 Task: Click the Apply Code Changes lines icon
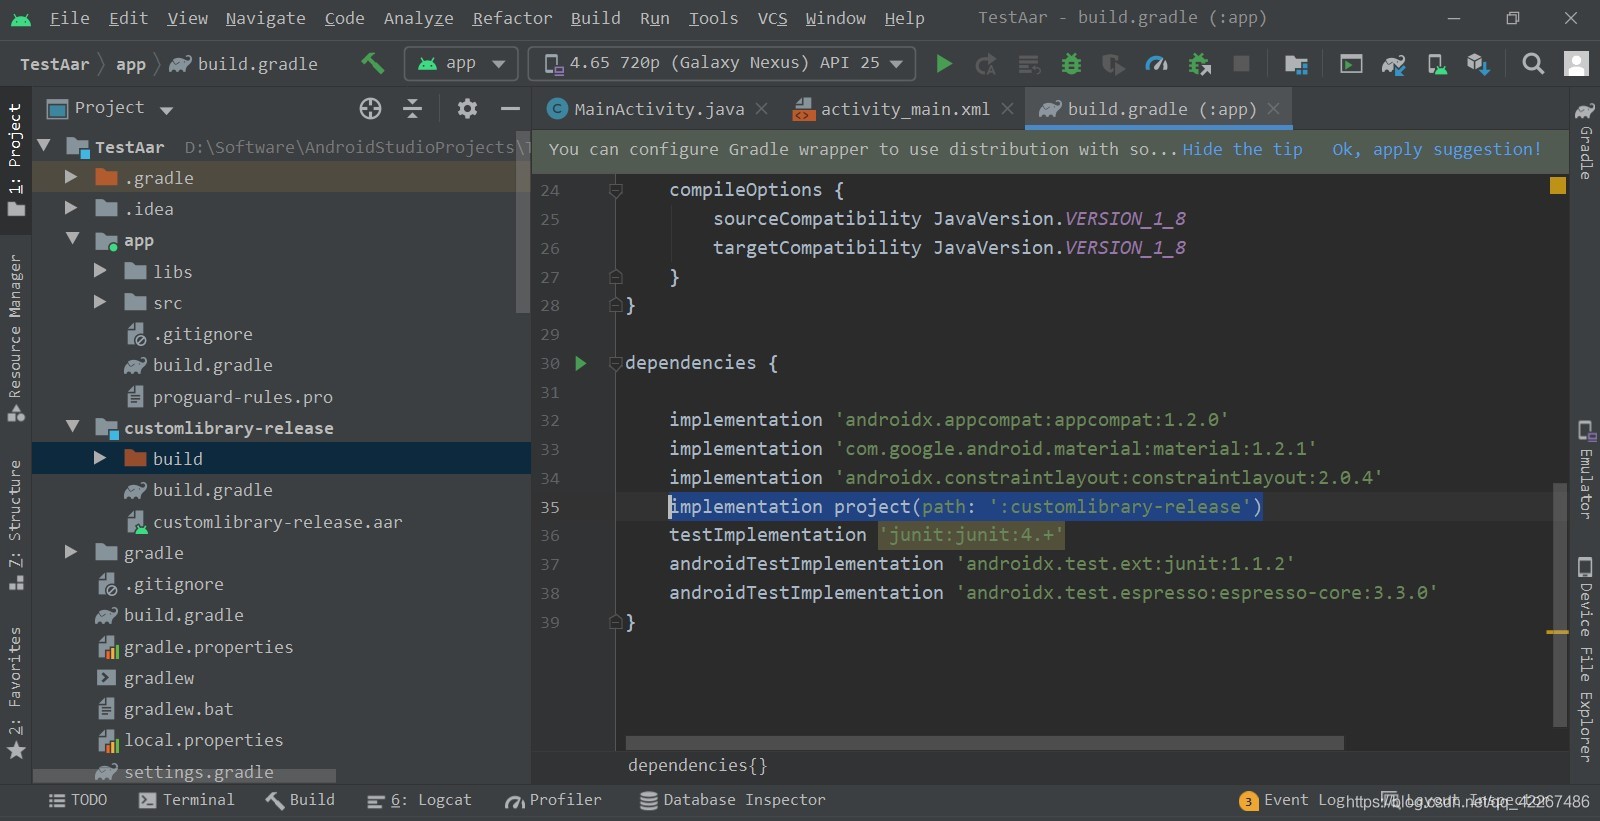pos(1028,64)
